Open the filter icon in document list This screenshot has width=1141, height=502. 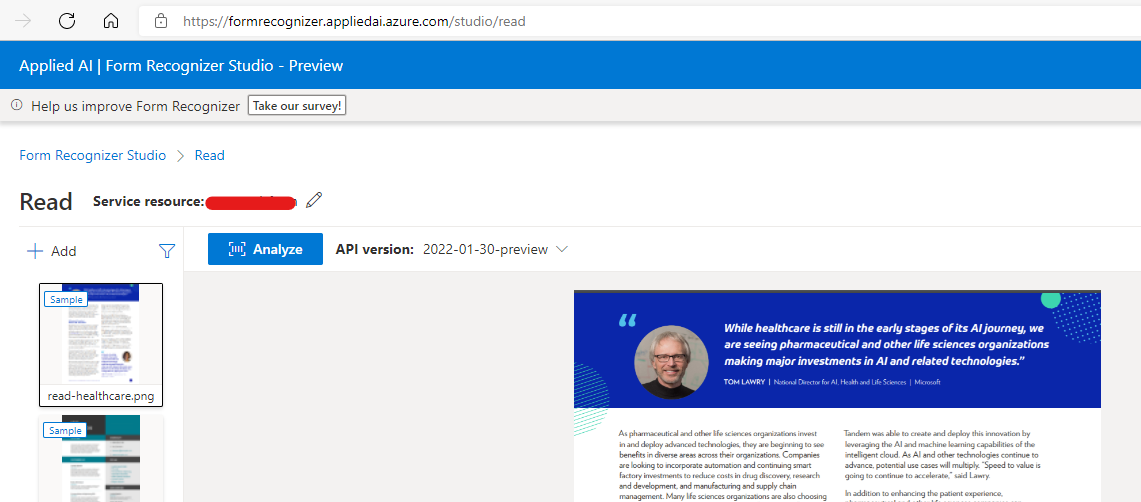tap(167, 251)
